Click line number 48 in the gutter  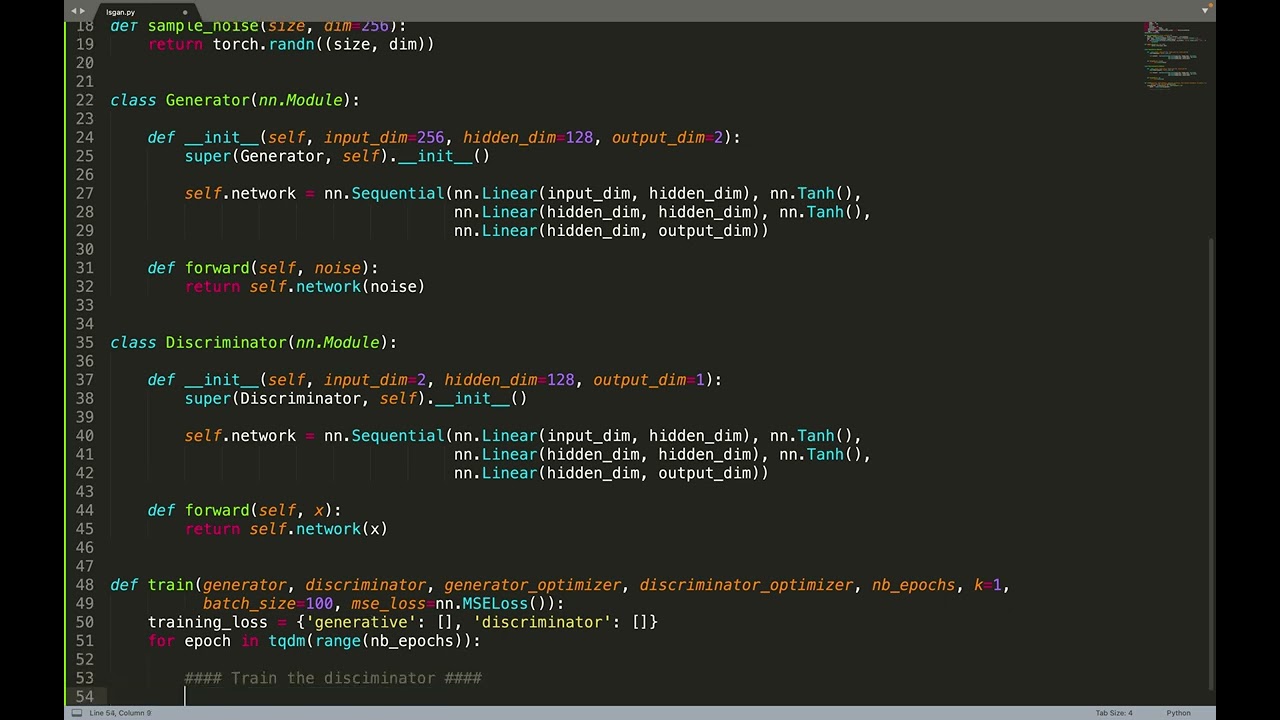pyautogui.click(x=84, y=585)
